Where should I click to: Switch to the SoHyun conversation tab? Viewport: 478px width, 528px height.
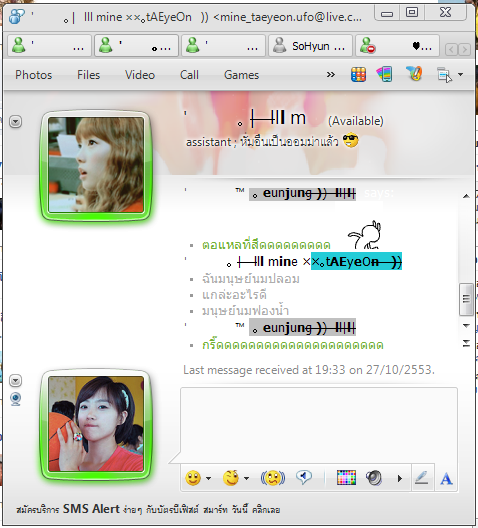click(x=310, y=45)
